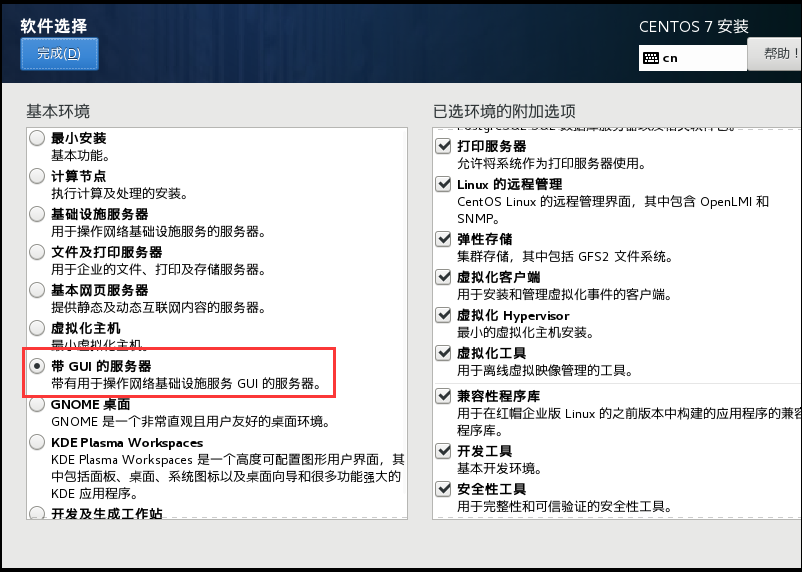Image resolution: width=802 pixels, height=572 pixels.
Task: Toggle the 虚拟化工具 checkbox
Action: pyautogui.click(x=443, y=353)
